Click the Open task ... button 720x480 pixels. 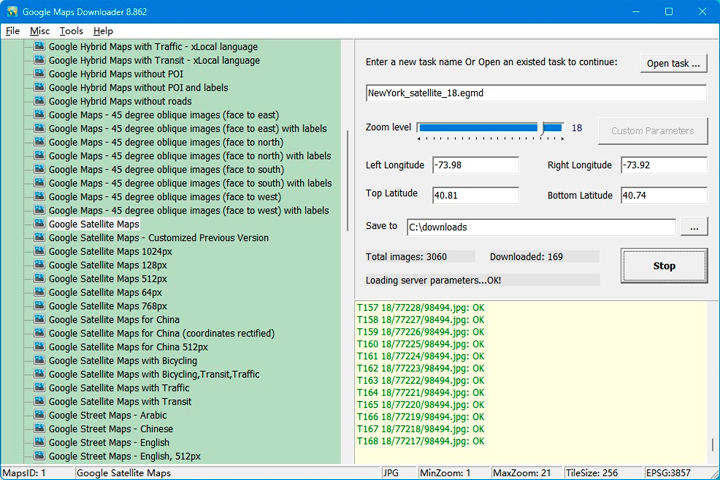673,63
